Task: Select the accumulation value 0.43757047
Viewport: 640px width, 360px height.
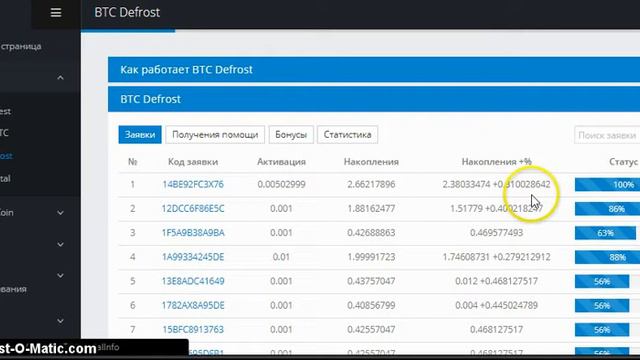Action: click(371, 281)
